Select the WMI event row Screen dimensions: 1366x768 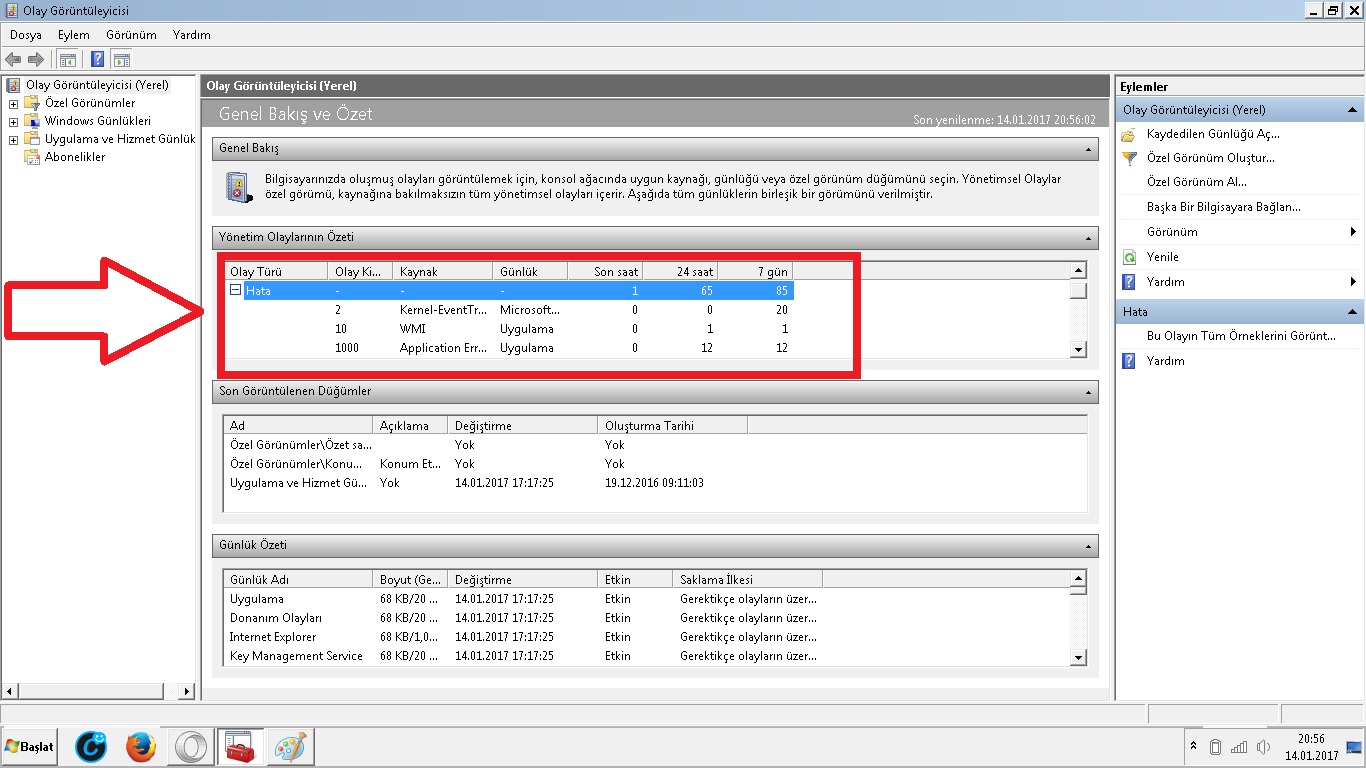(x=509, y=329)
